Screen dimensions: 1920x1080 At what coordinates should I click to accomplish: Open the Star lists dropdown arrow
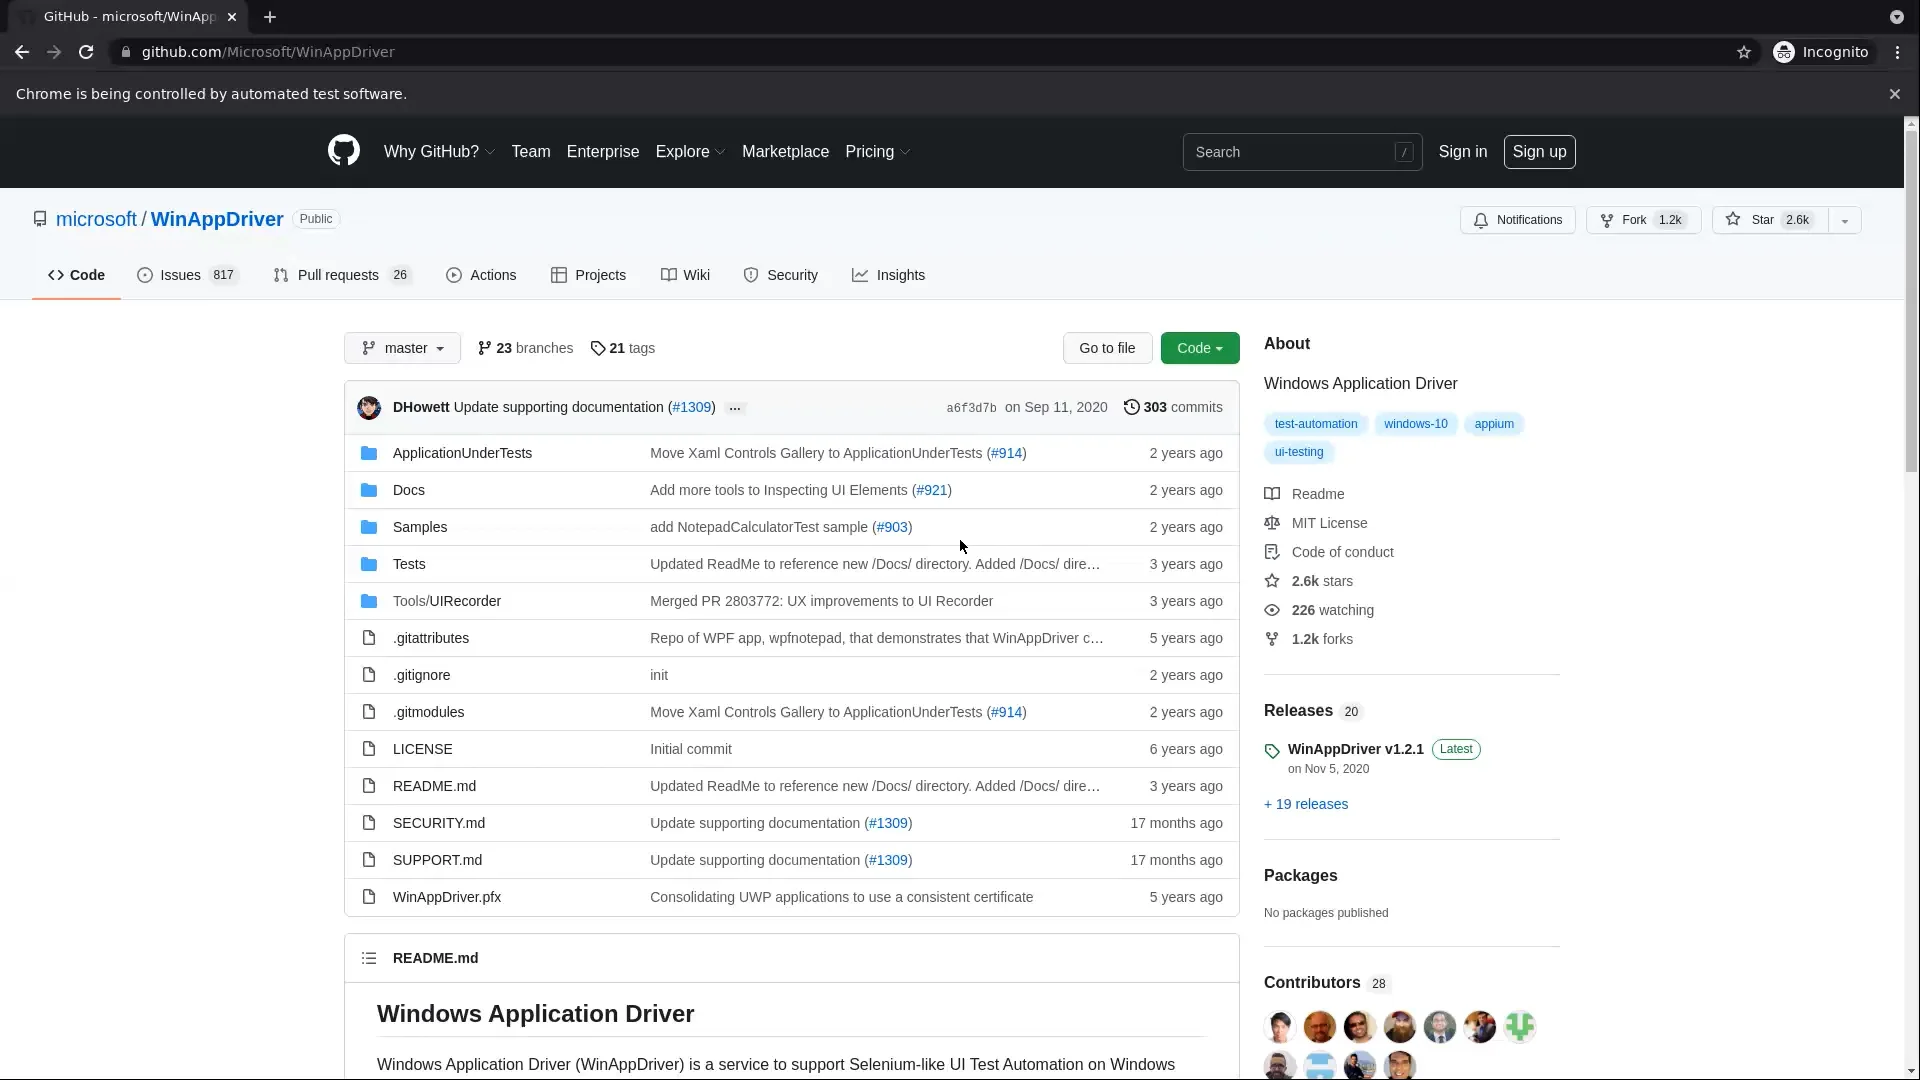1845,220
